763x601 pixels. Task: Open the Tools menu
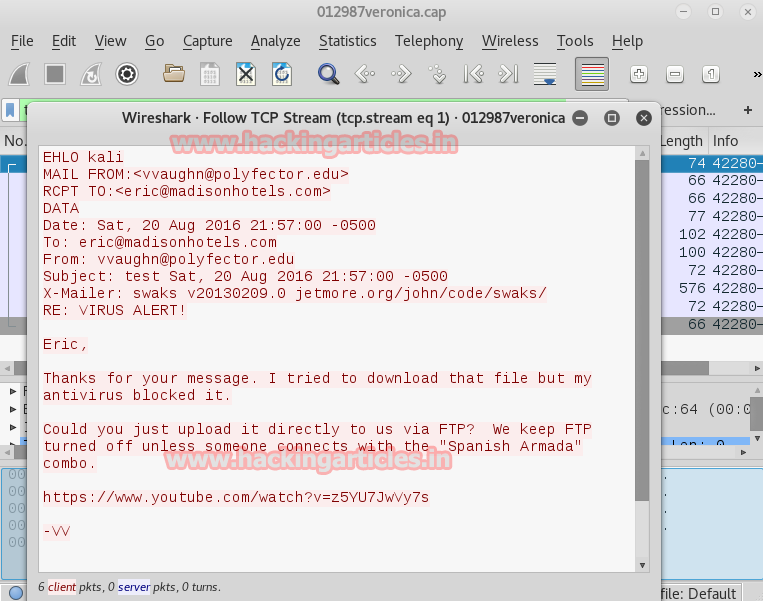click(x=575, y=41)
